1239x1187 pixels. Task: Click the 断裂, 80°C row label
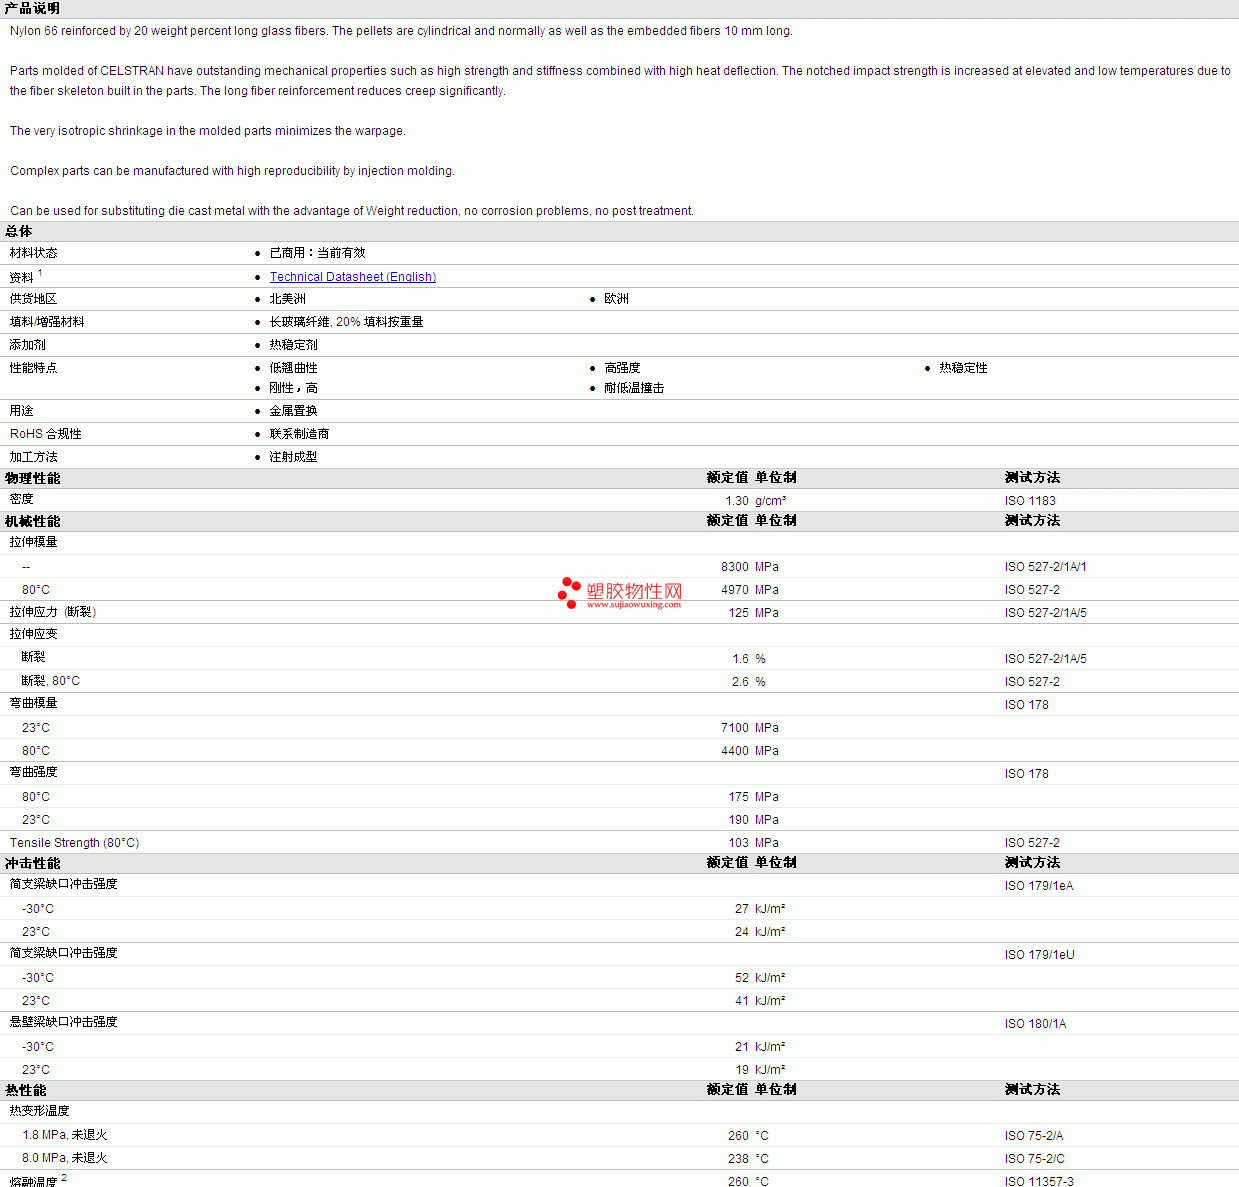(51, 681)
